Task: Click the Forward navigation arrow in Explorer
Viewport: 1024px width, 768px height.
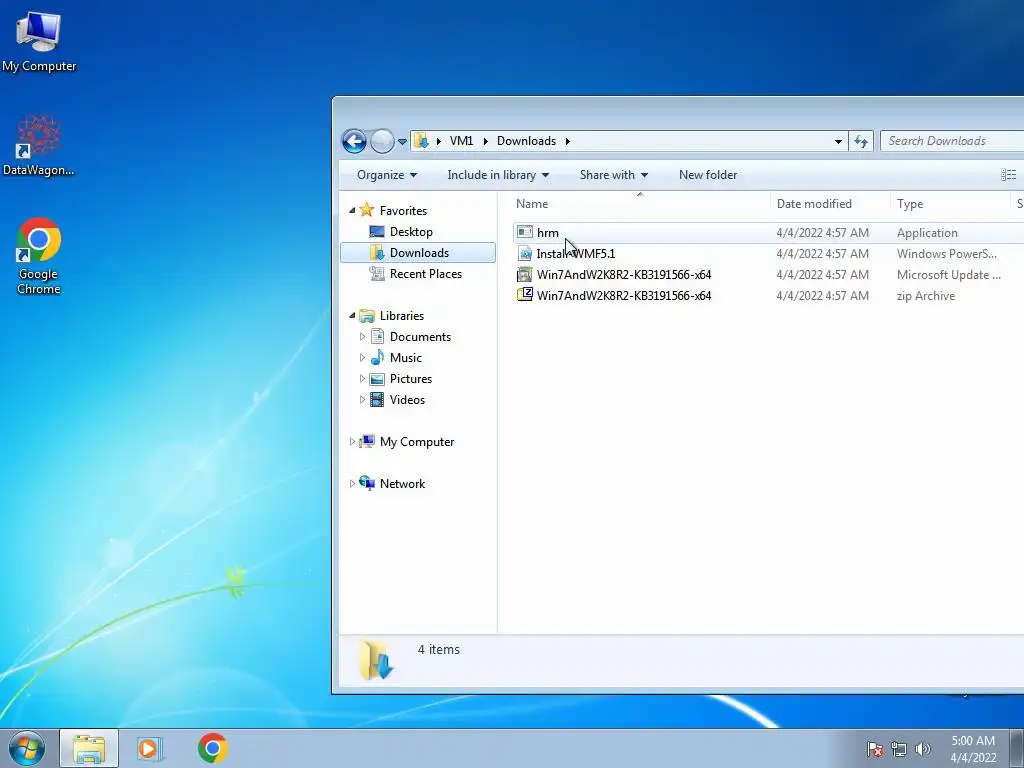Action: click(382, 141)
